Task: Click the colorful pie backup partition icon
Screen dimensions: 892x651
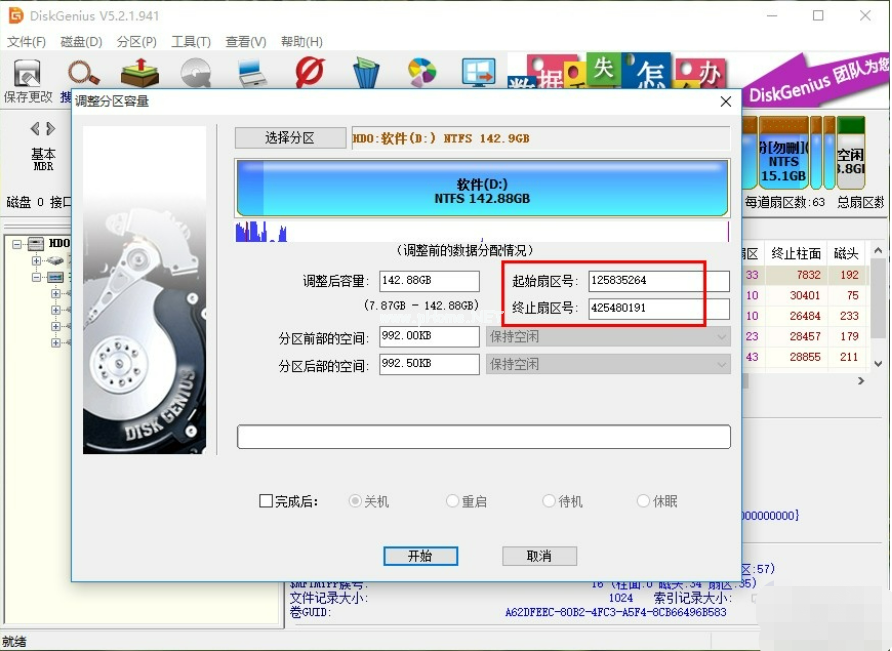Action: (422, 72)
